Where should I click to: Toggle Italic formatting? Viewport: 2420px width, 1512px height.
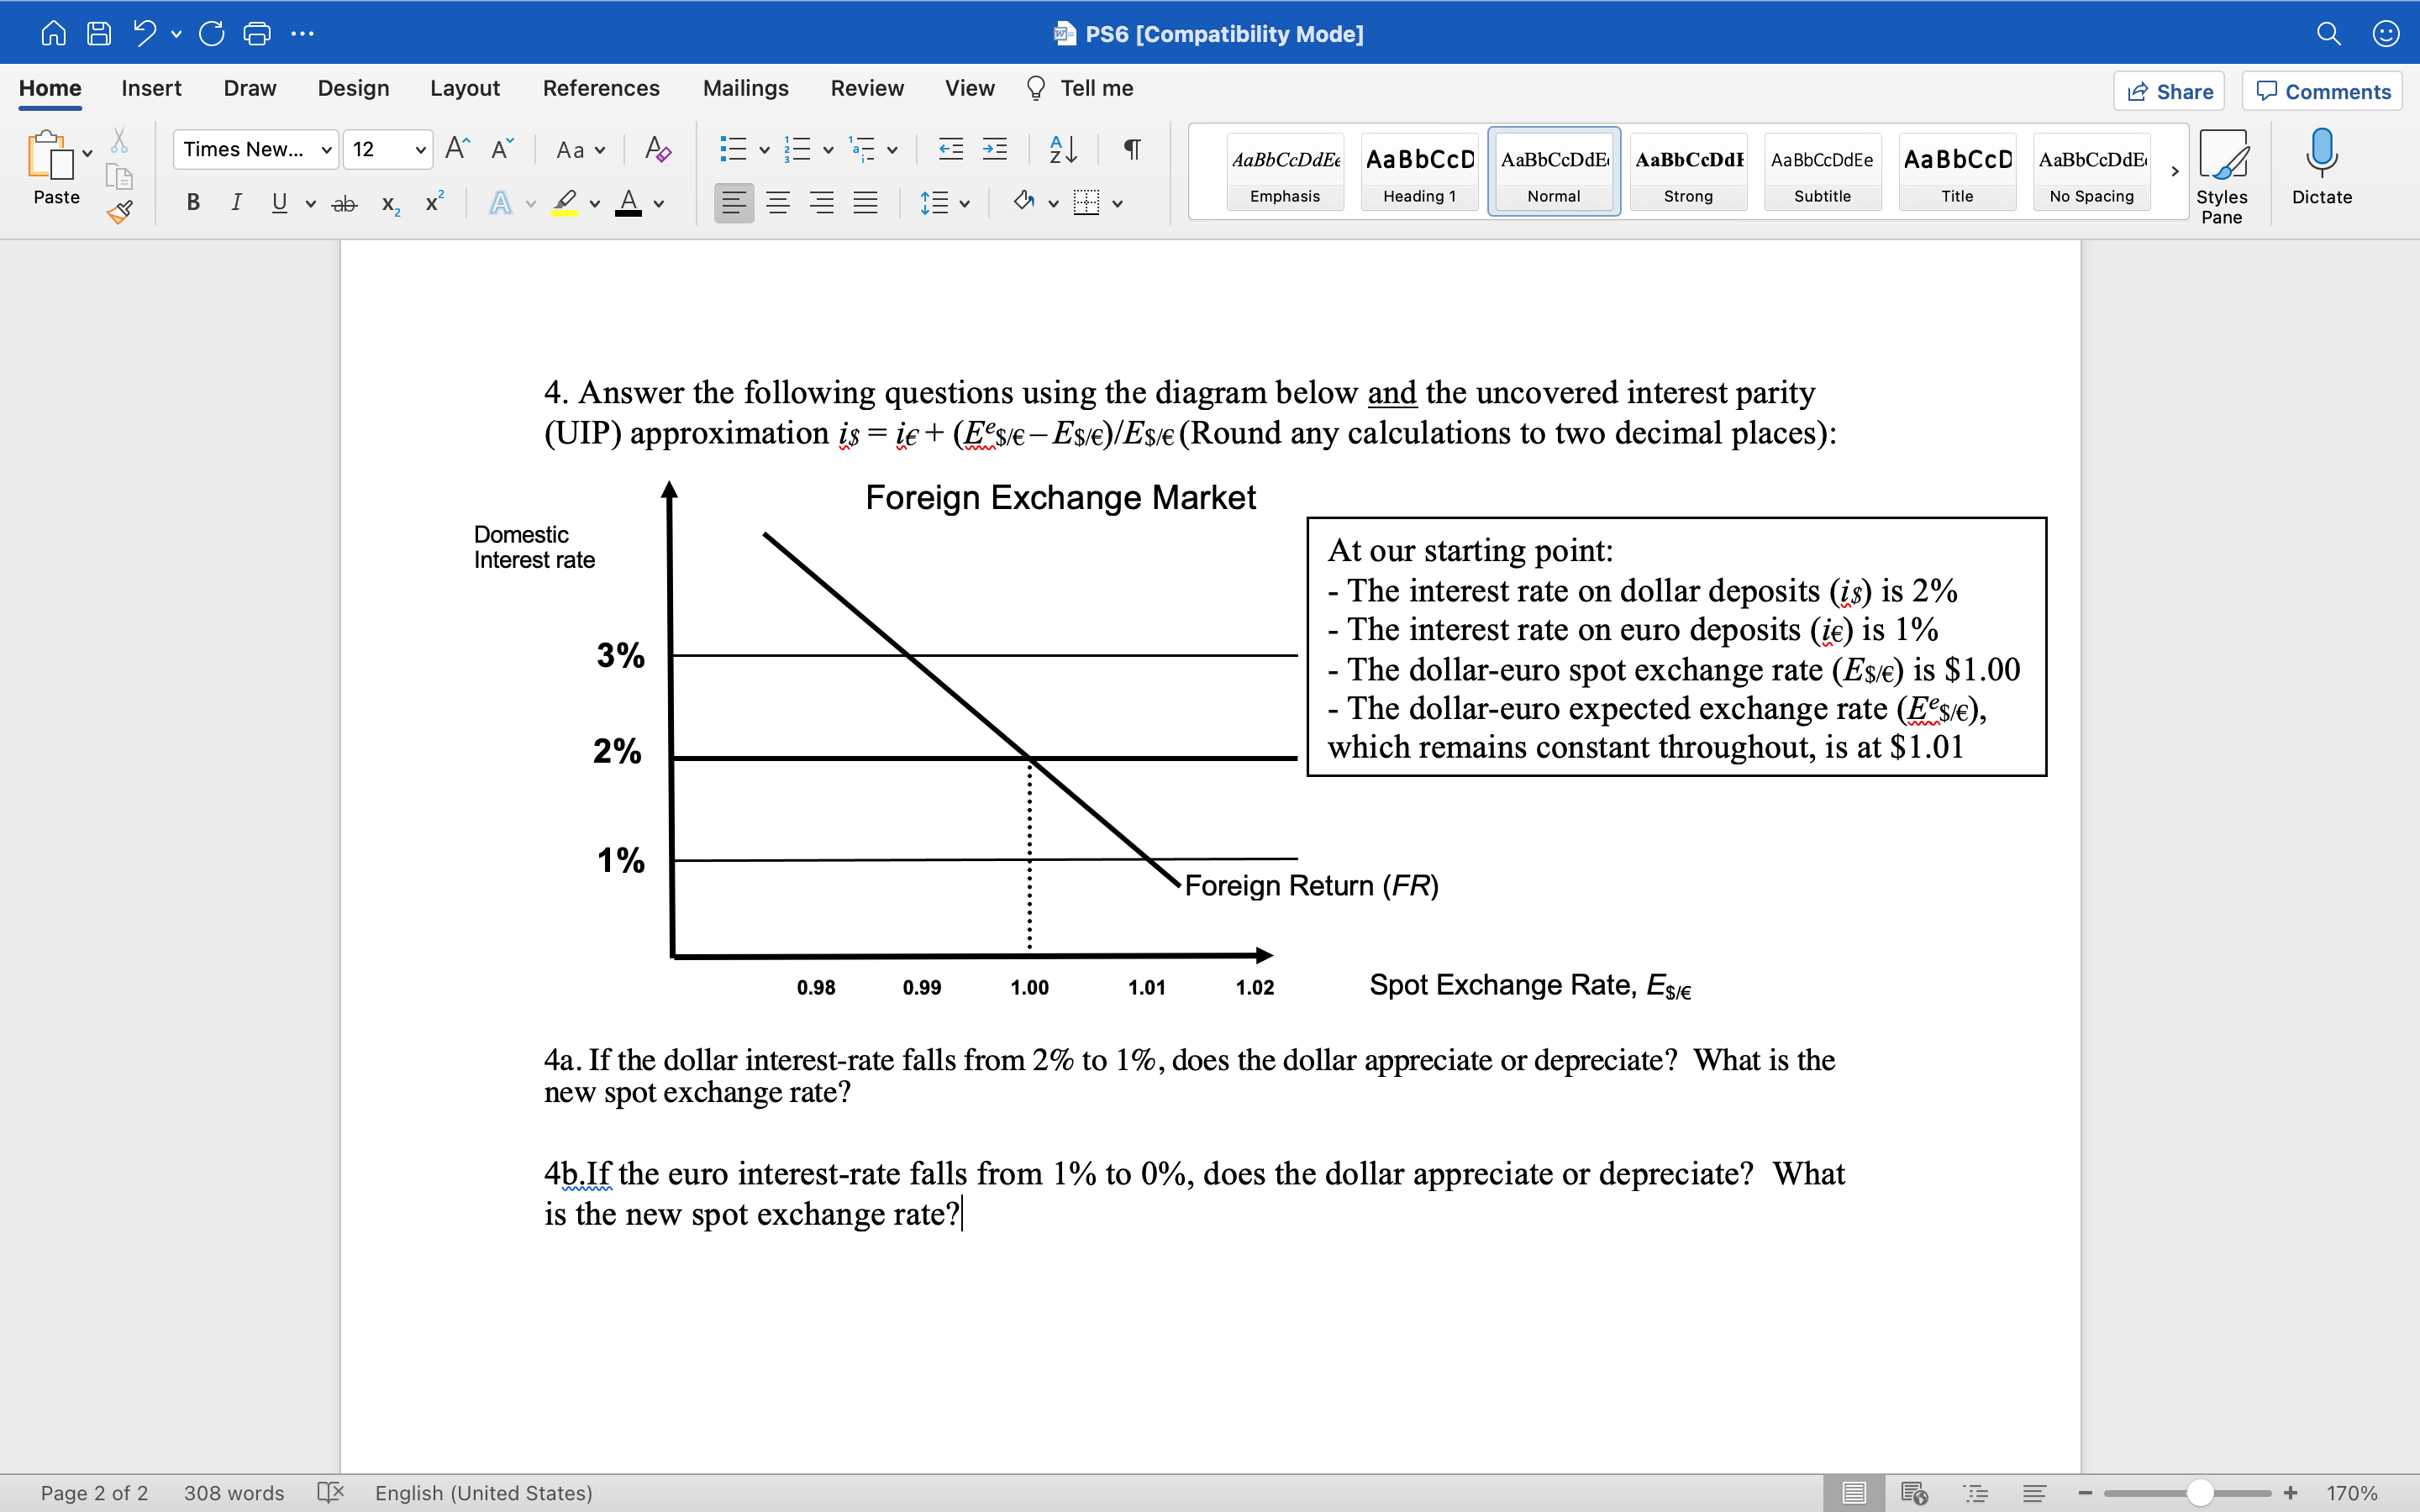pyautogui.click(x=236, y=203)
